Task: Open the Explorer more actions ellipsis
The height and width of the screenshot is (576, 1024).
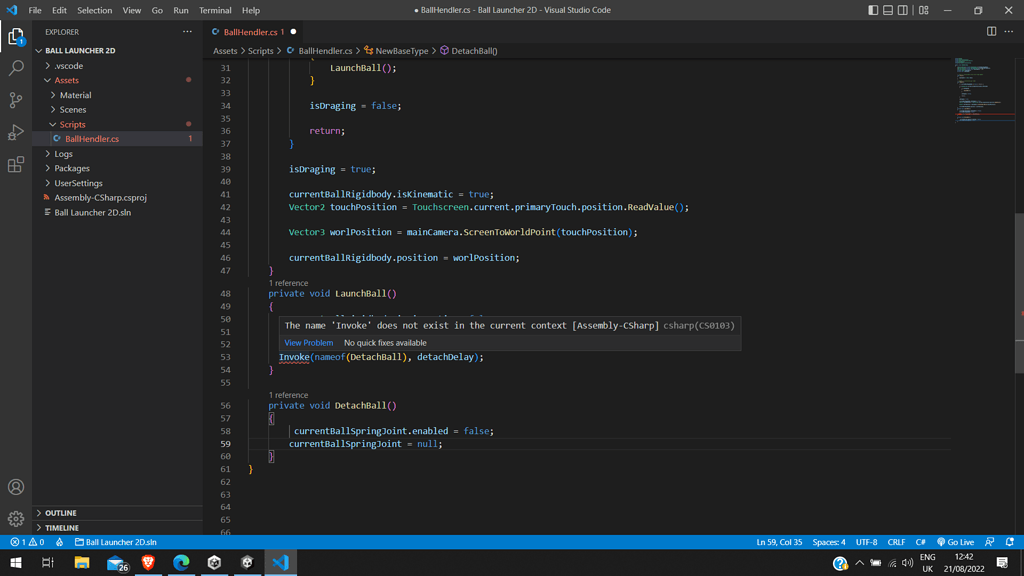Action: click(186, 31)
